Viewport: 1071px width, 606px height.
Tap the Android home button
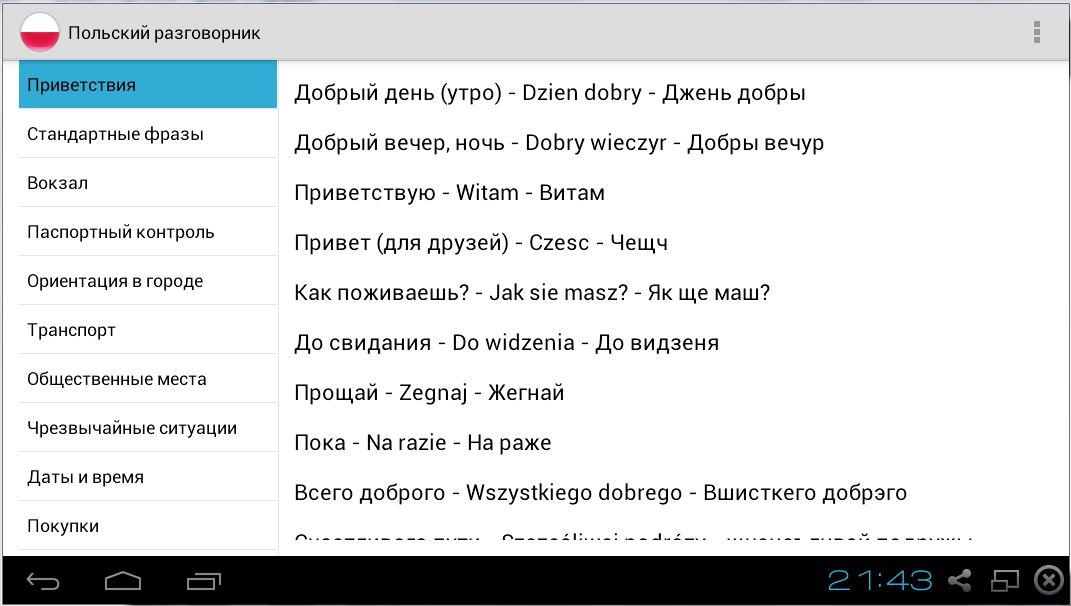[x=123, y=581]
